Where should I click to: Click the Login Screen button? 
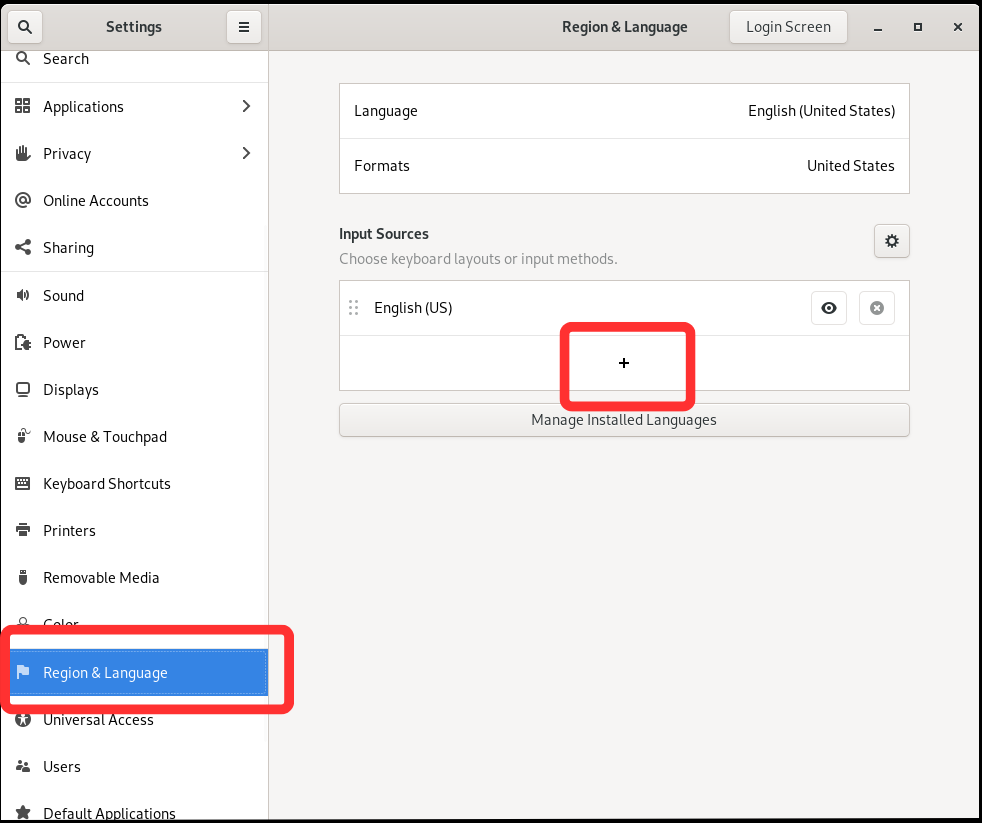coord(787,27)
